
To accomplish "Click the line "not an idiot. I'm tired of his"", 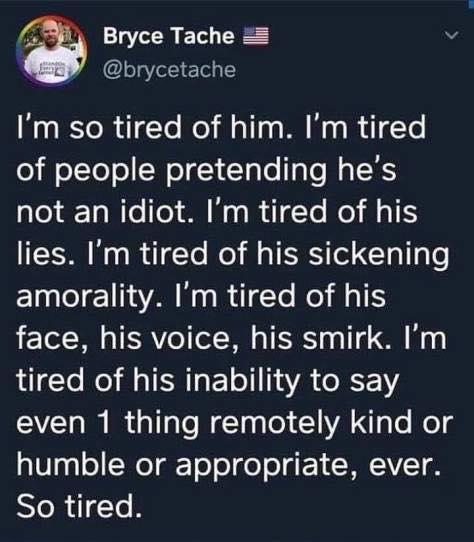I will (217, 212).
